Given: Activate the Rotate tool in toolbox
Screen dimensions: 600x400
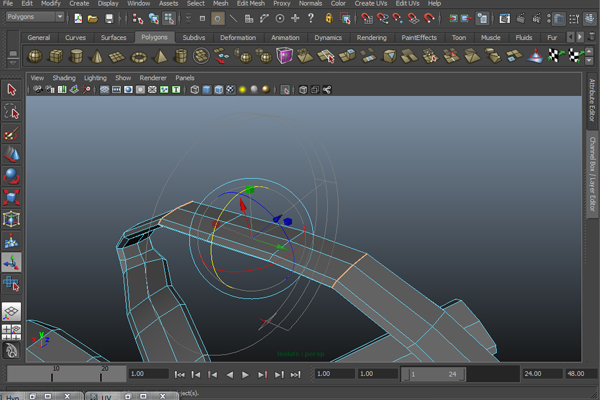Looking at the screenshot, I should click(x=11, y=176).
